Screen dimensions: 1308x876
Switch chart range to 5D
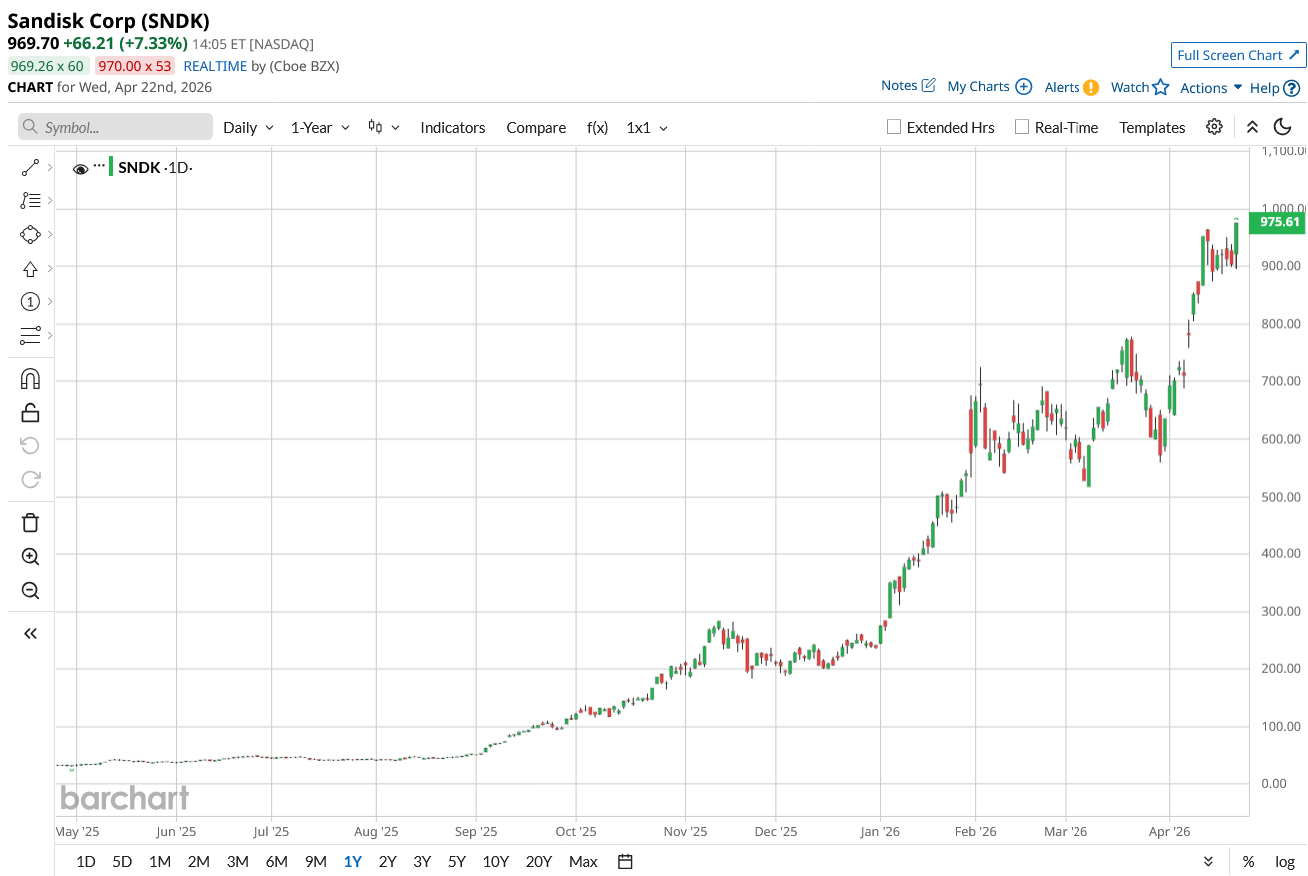[x=122, y=861]
